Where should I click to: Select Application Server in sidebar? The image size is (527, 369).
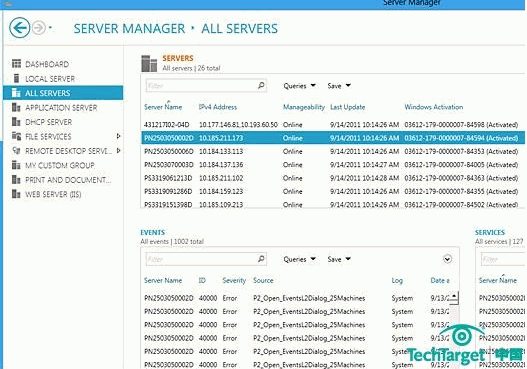[x=61, y=108]
